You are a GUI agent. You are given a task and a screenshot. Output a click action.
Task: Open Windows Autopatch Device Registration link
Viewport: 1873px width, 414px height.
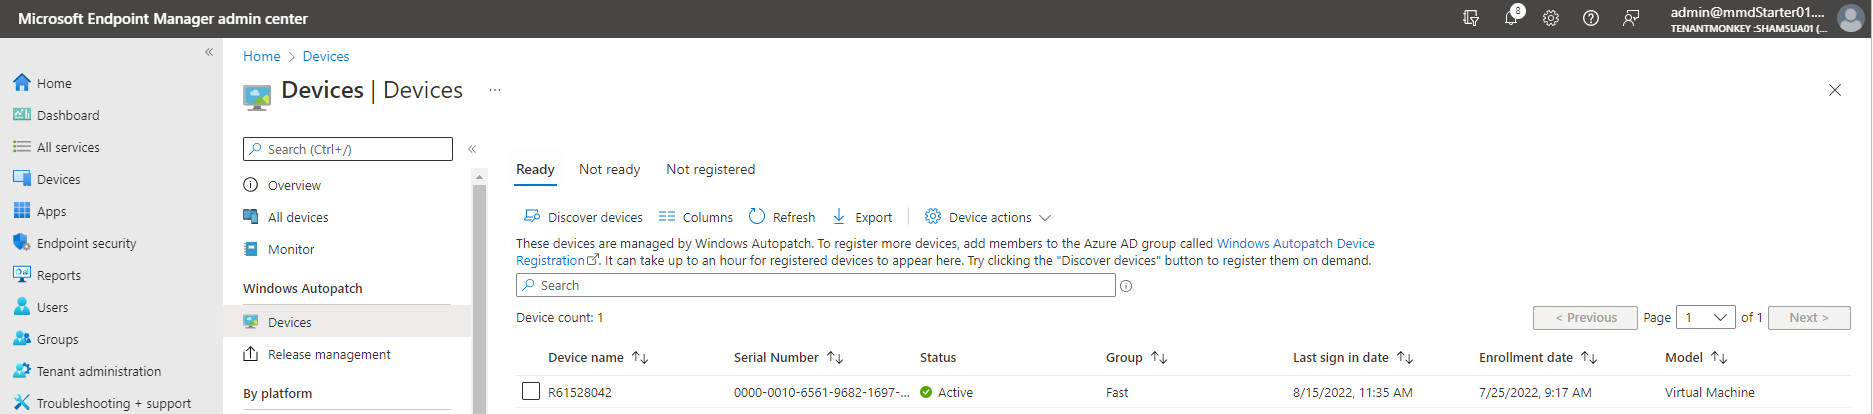(x=945, y=252)
